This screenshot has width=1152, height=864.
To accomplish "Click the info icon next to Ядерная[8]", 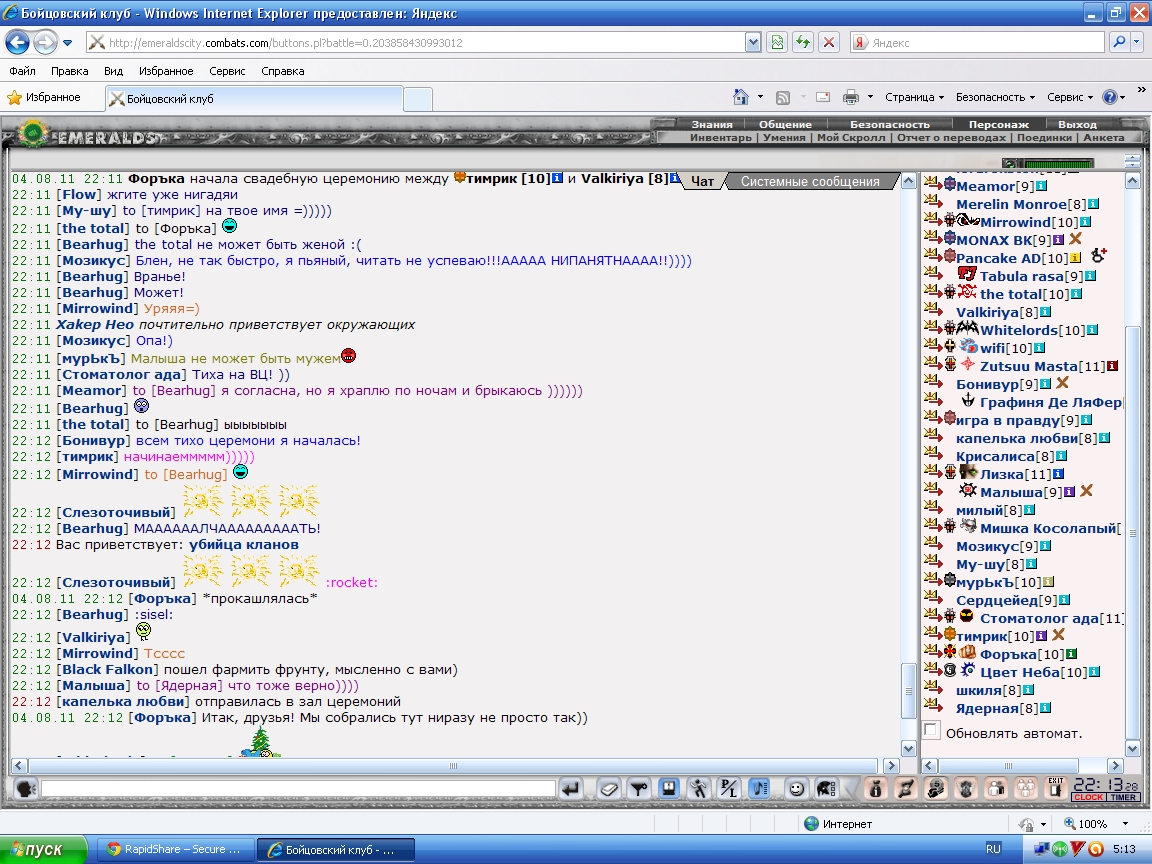I will [x=1045, y=709].
